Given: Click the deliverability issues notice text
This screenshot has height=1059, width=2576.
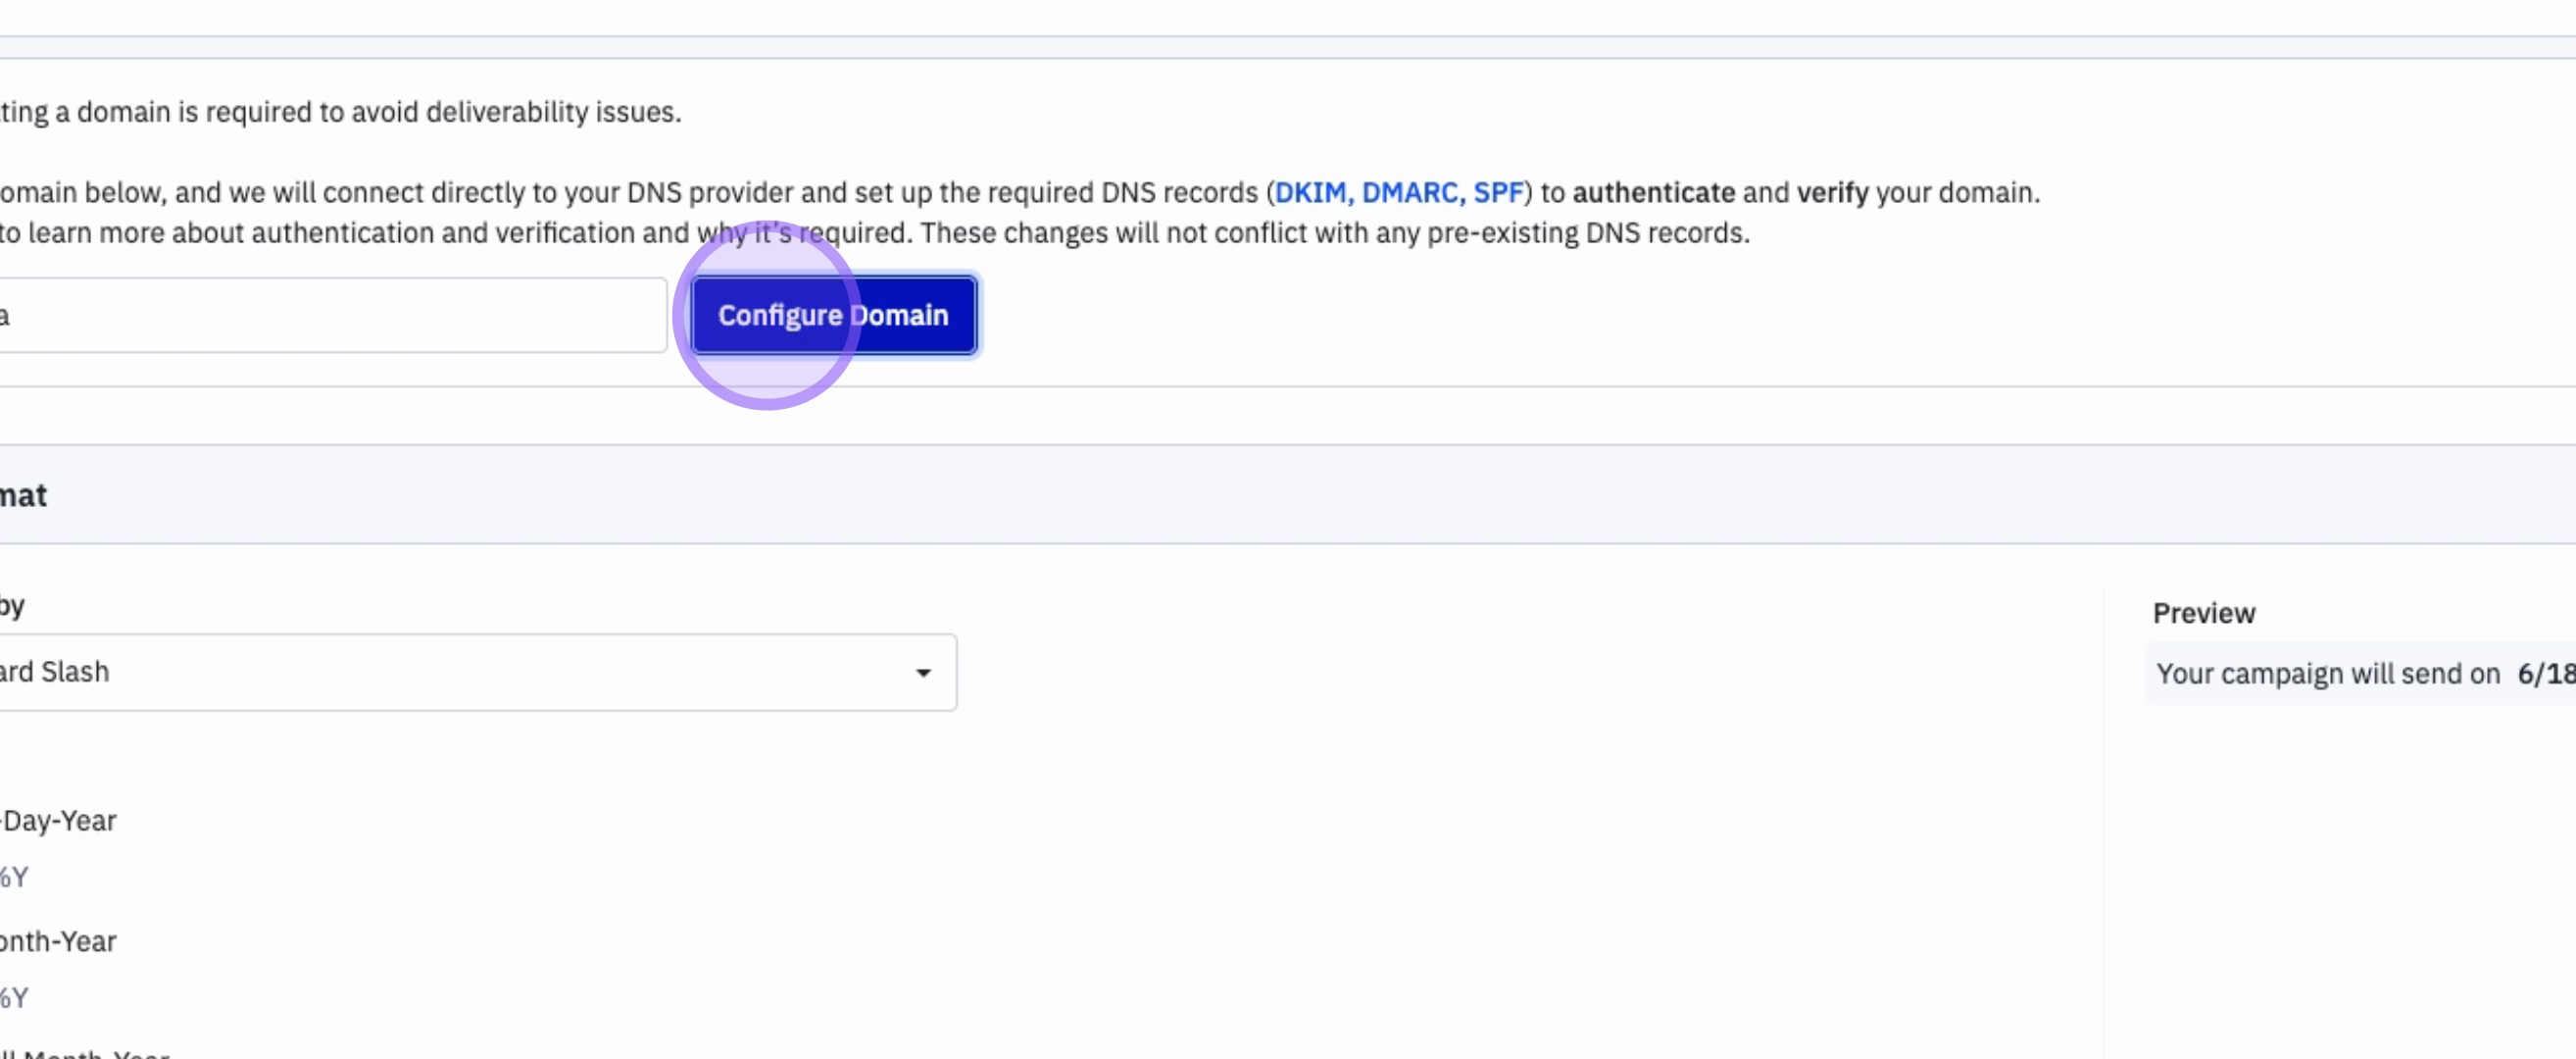Looking at the screenshot, I should 340,112.
